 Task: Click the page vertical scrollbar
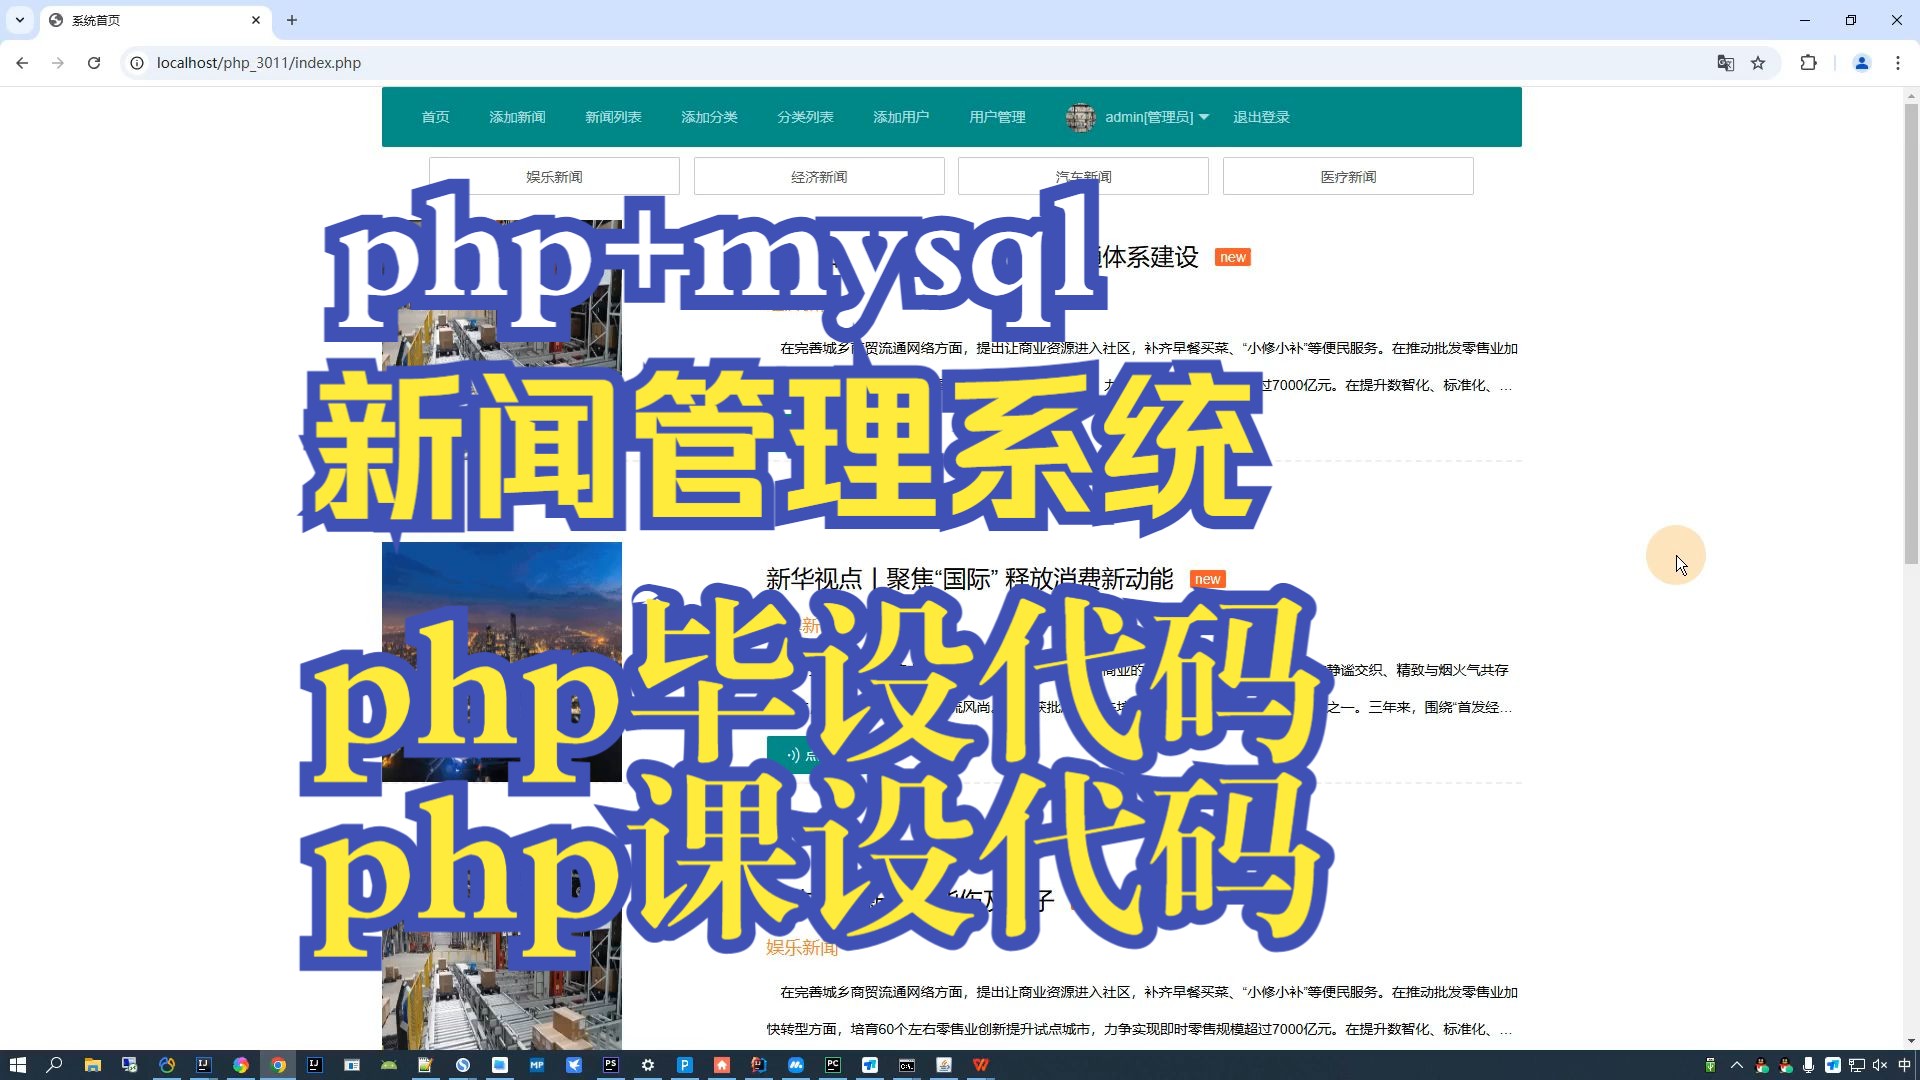pyautogui.click(x=1911, y=333)
